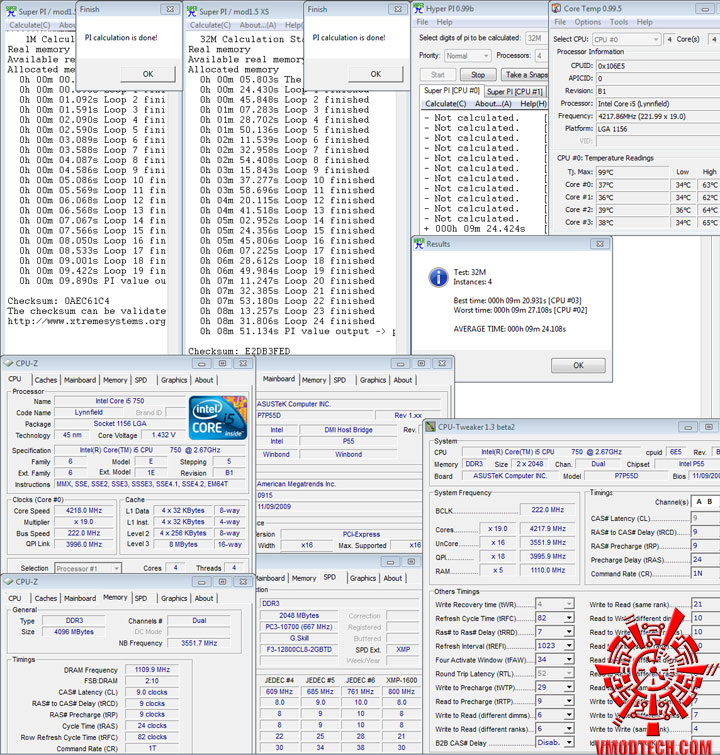The image size is (720, 755).
Task: Minimize the Core Temp window
Action: click(705, 9)
